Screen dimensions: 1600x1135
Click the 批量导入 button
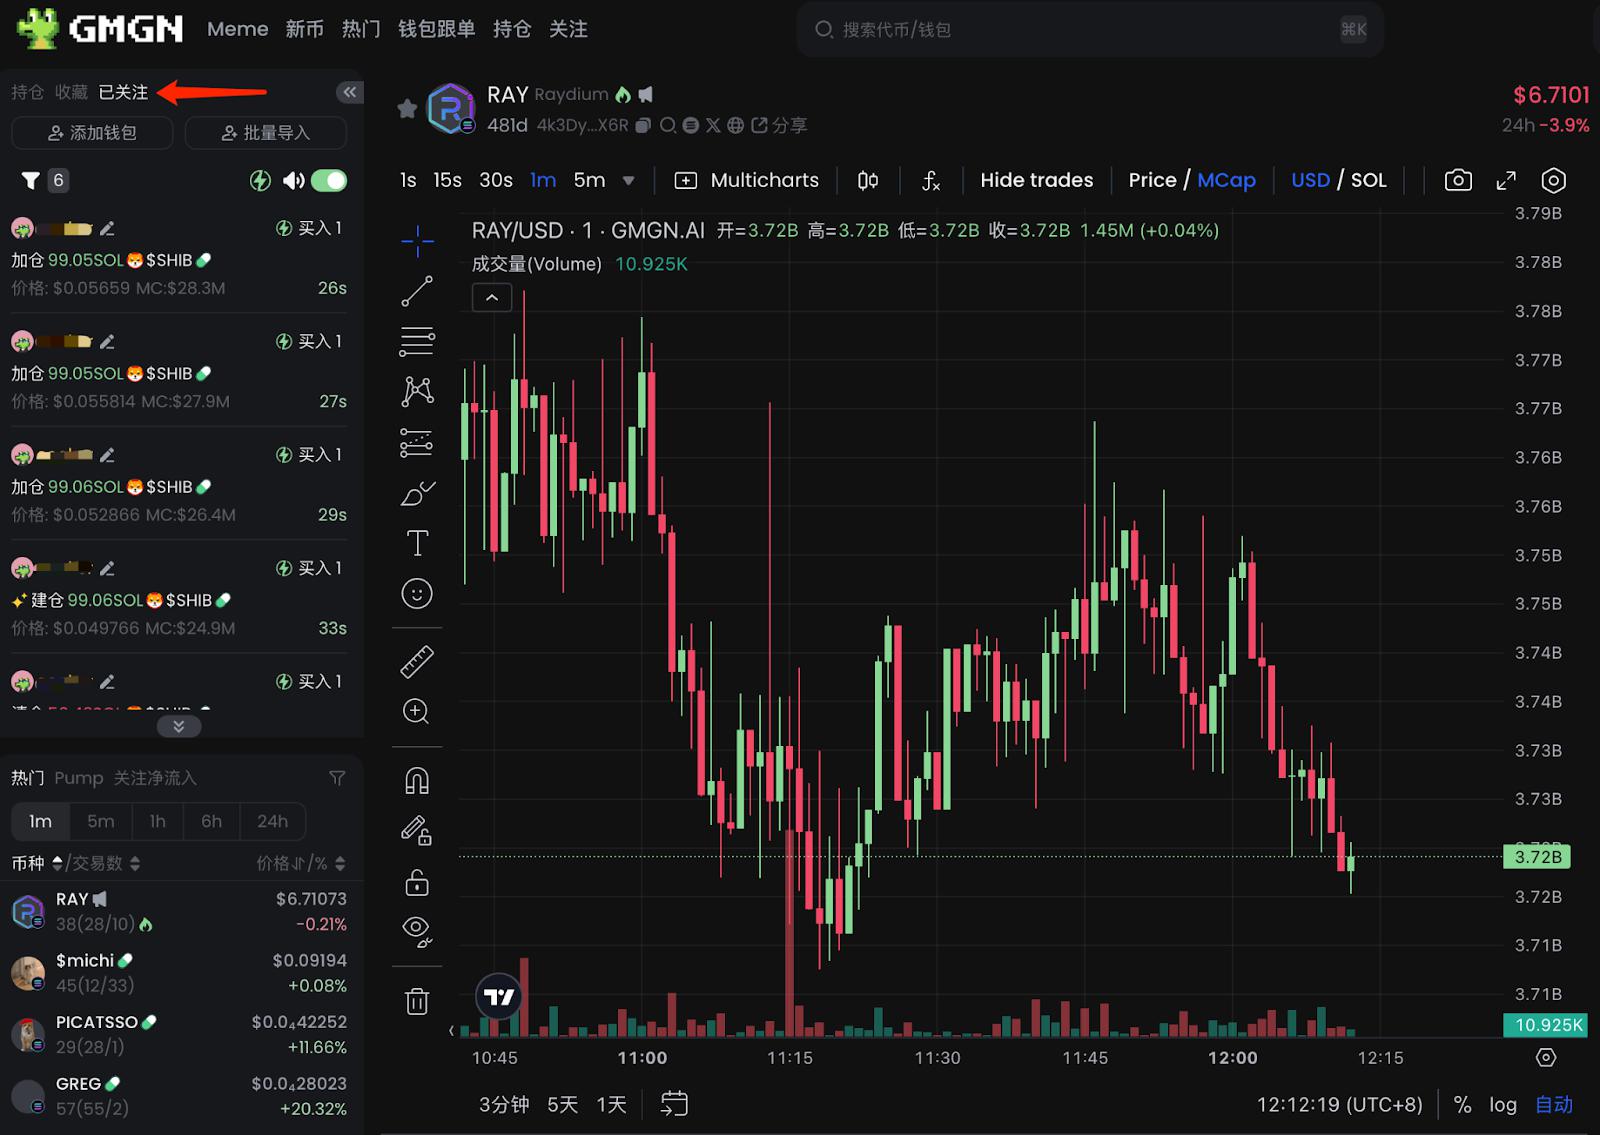pos(266,133)
